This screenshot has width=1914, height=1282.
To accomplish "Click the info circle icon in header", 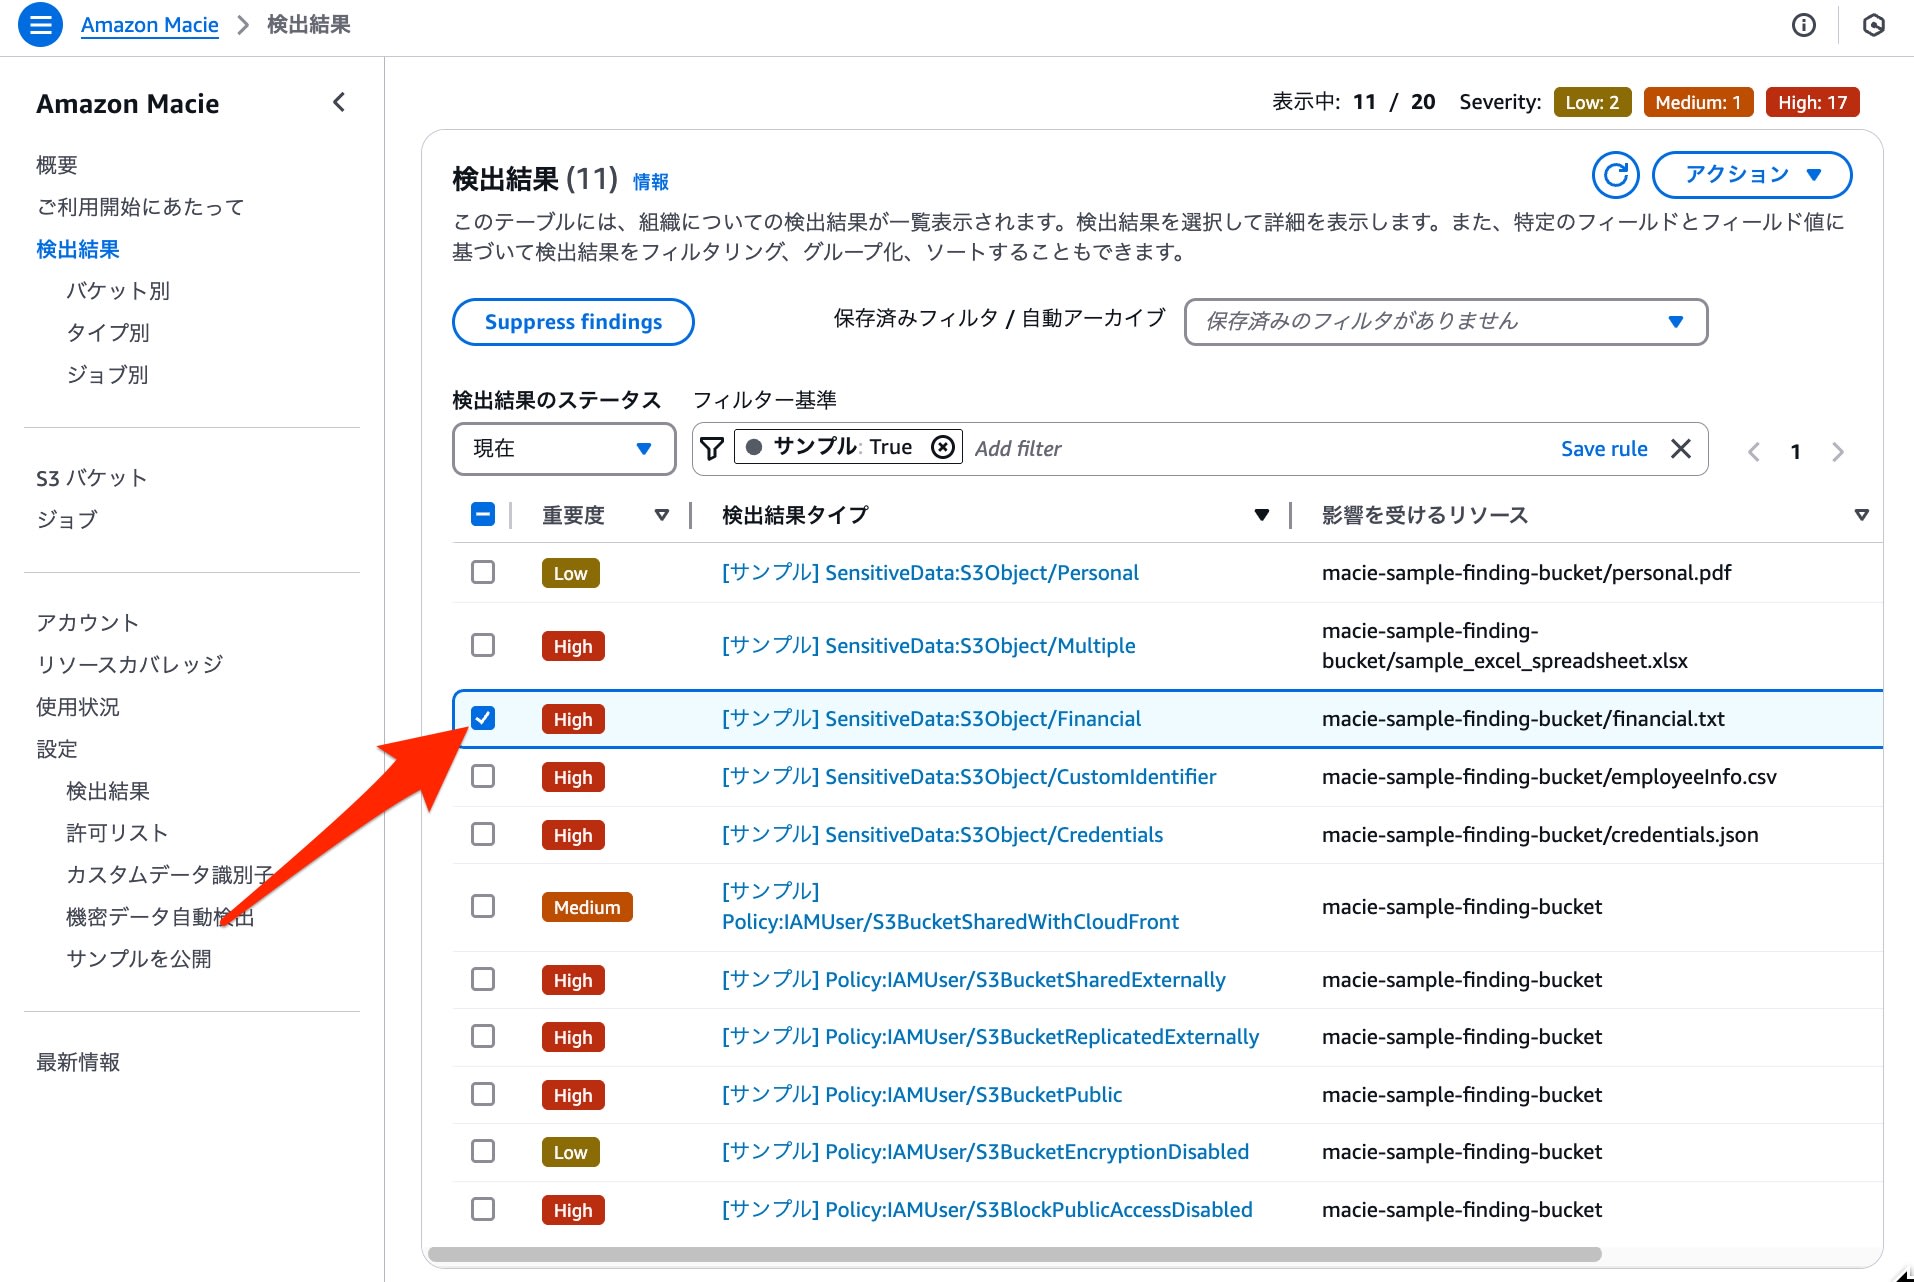I will point(1803,25).
